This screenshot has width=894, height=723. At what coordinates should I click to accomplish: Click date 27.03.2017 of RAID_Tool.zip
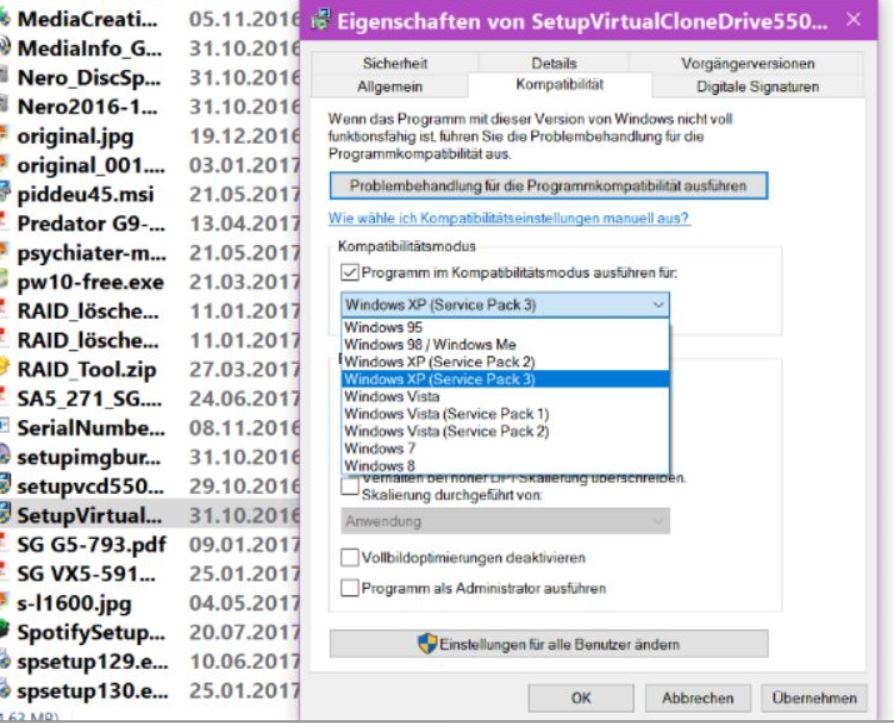click(244, 369)
